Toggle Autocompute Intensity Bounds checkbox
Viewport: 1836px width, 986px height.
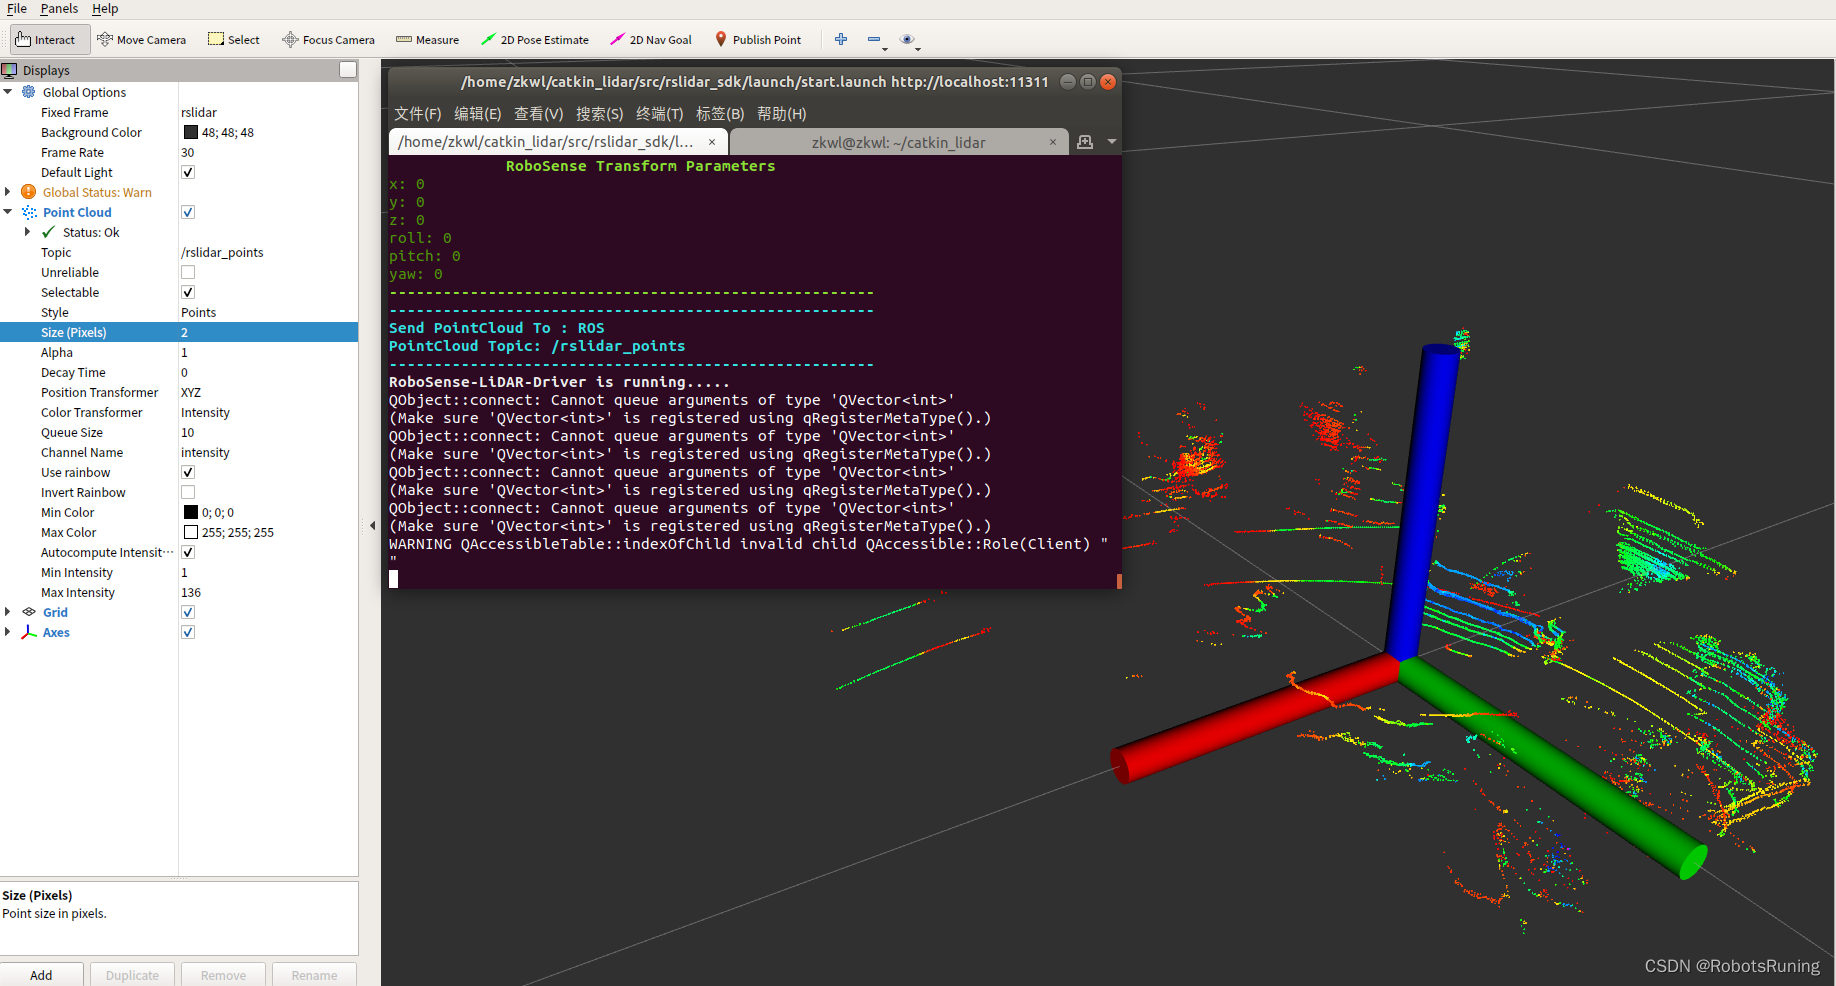[x=188, y=552]
